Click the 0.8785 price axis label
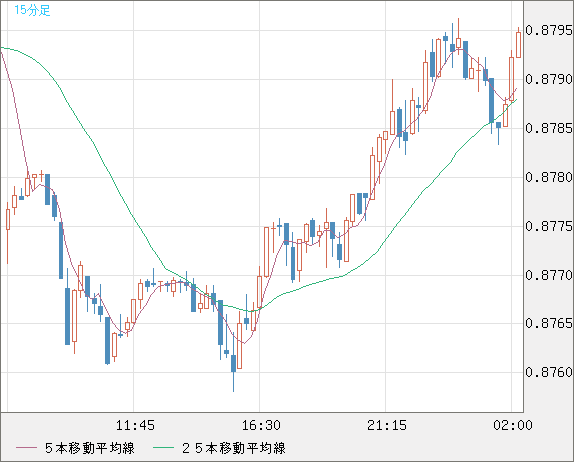 549,128
